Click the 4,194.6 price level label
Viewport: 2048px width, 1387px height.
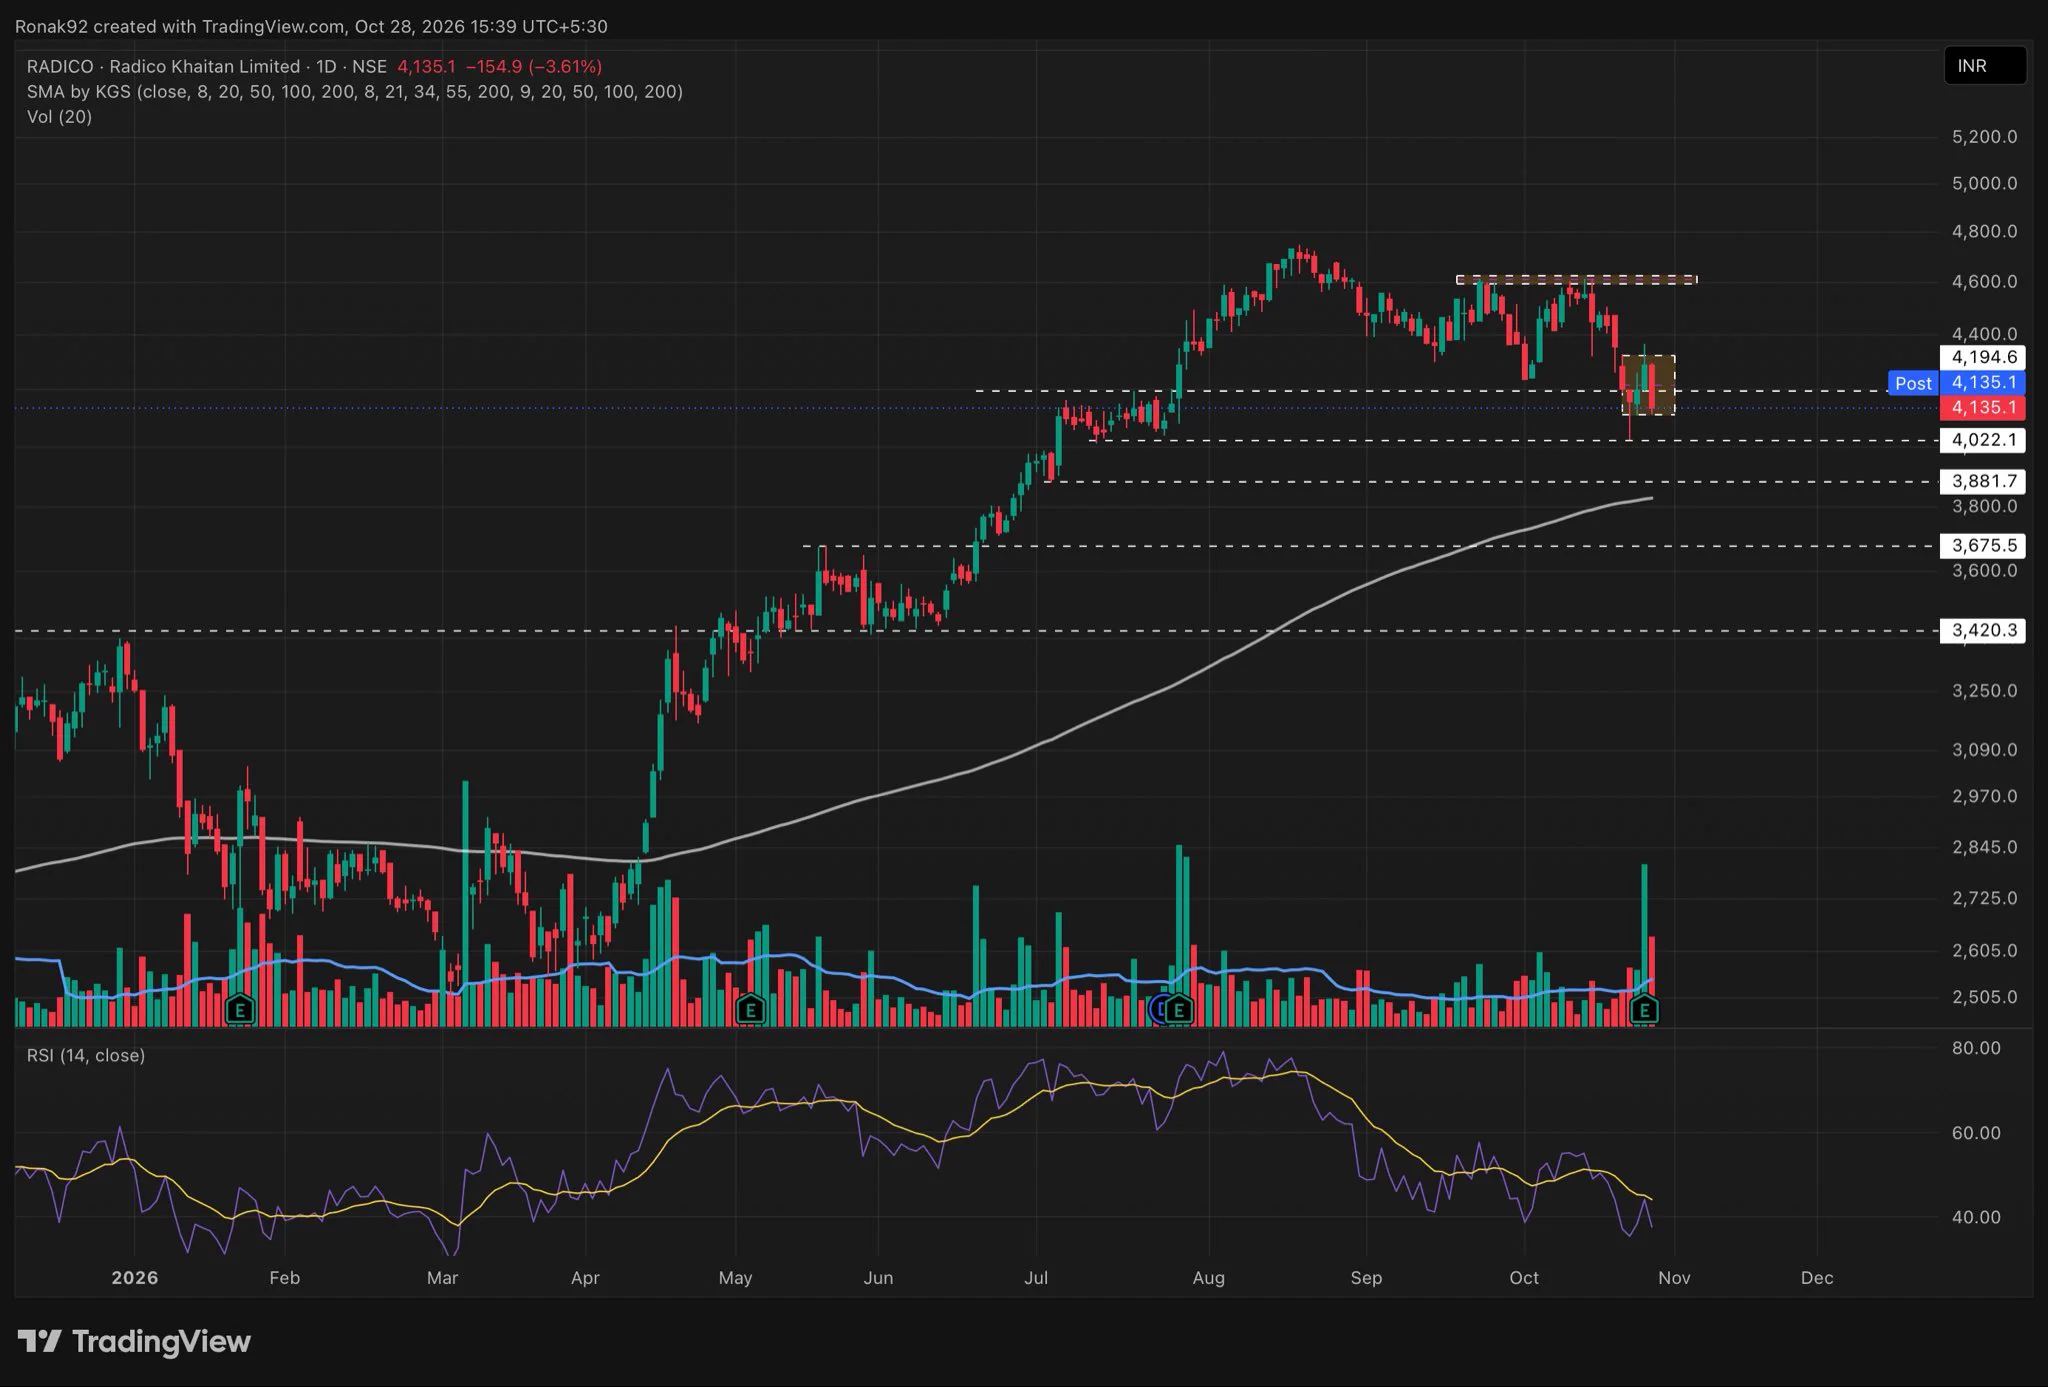(x=1983, y=357)
